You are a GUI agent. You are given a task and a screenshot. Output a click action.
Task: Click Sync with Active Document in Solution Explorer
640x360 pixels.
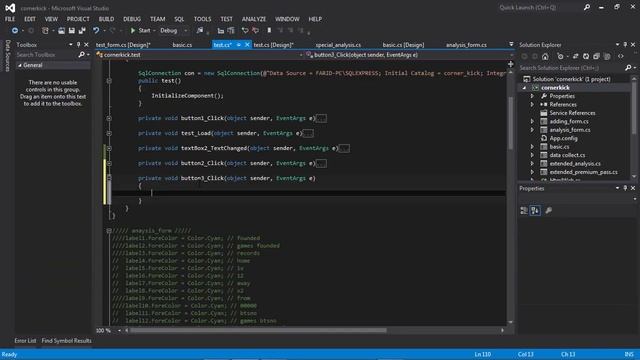coord(575,56)
